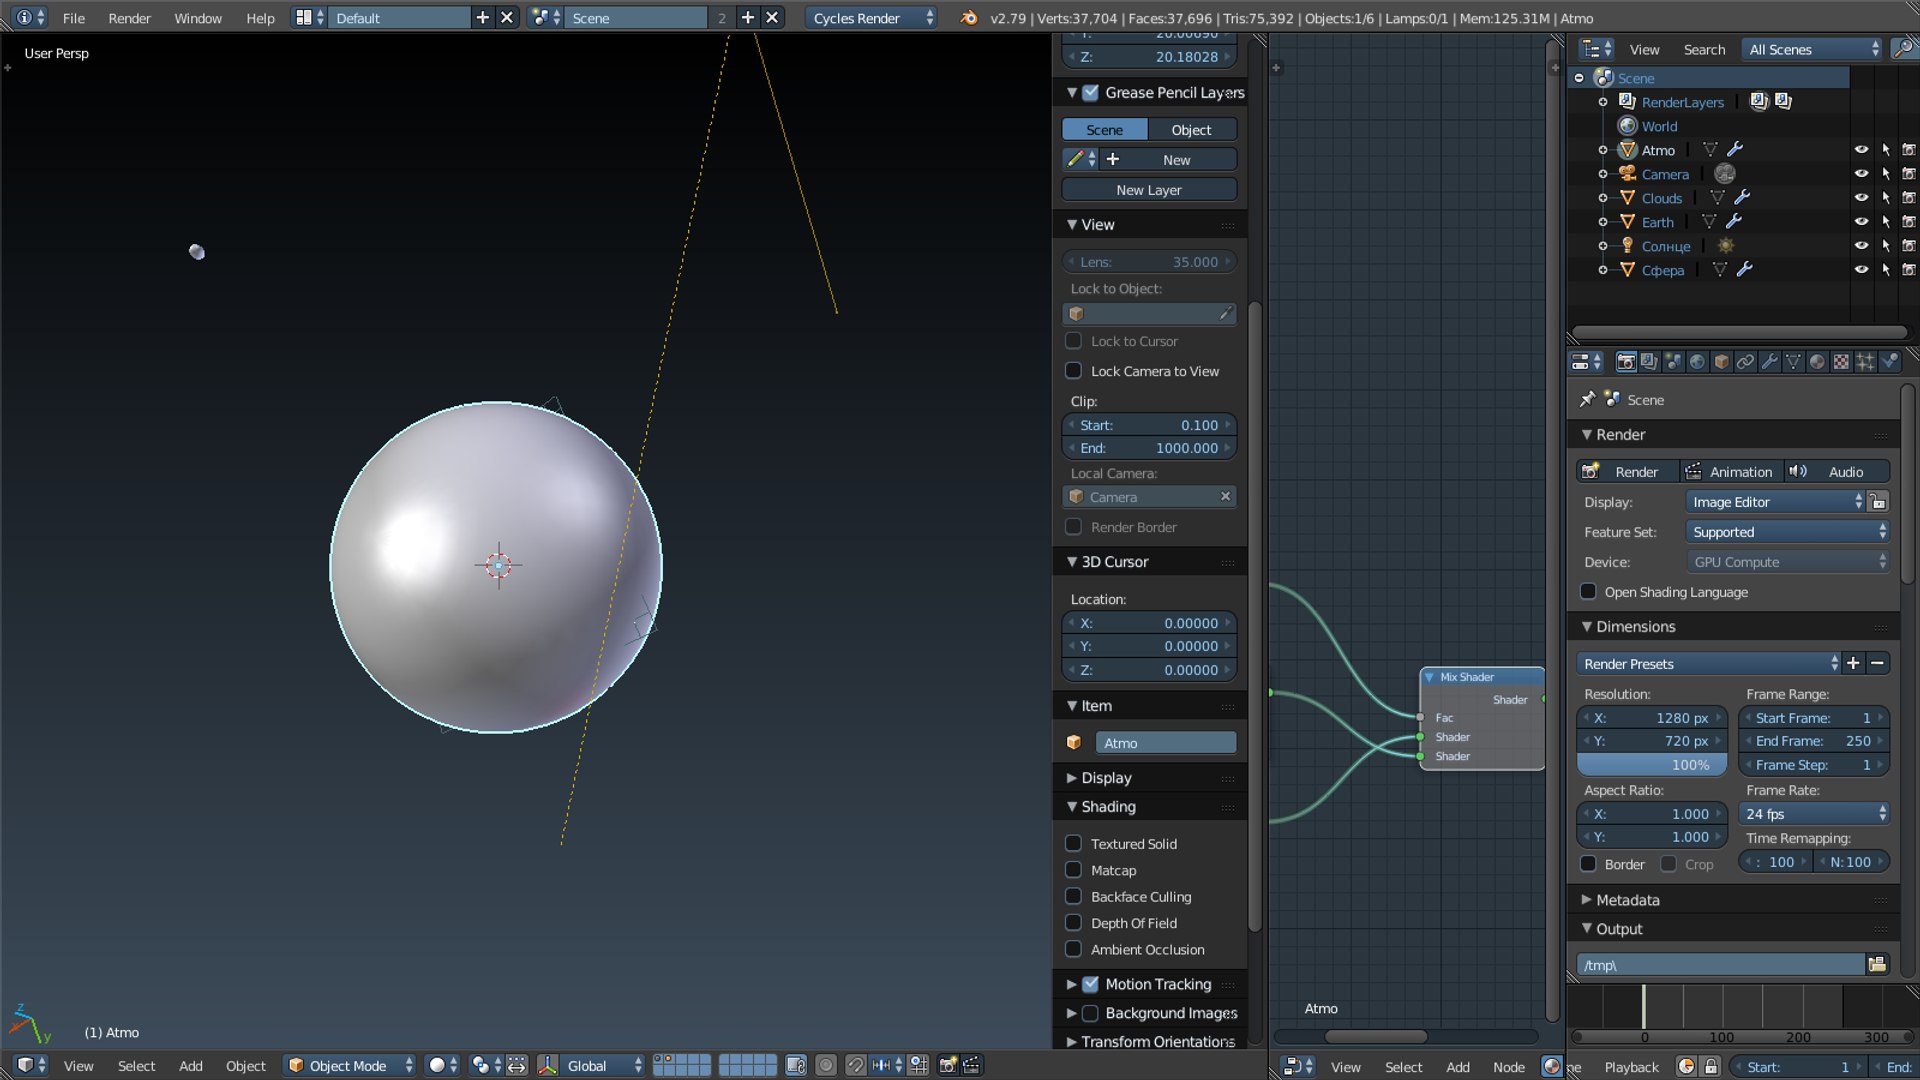The width and height of the screenshot is (1920, 1080).
Task: Click the output path folder browse icon
Action: (x=1877, y=965)
